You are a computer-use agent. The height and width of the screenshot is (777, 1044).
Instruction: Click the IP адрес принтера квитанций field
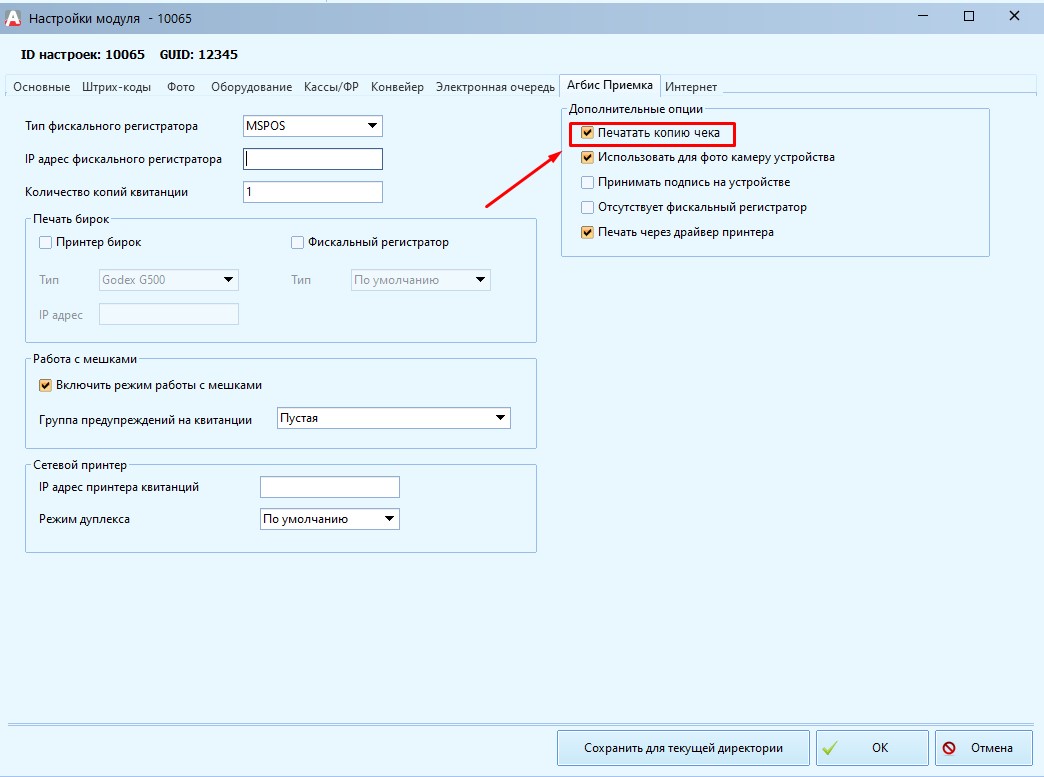coord(330,487)
